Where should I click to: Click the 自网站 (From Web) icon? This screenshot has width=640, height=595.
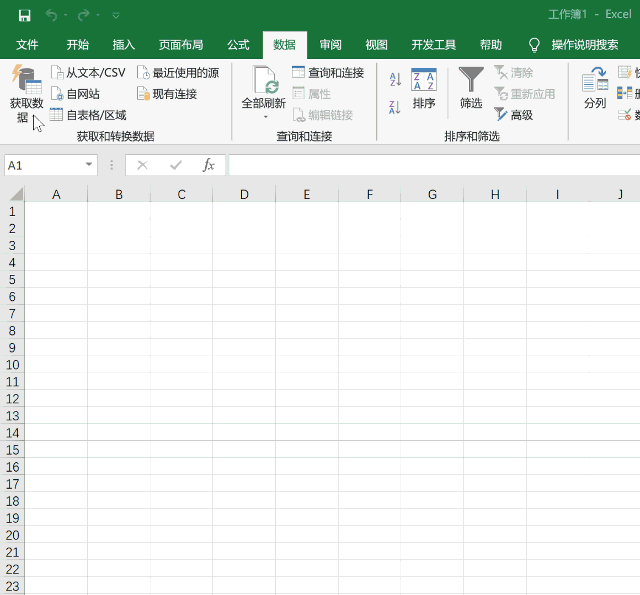pyautogui.click(x=57, y=94)
